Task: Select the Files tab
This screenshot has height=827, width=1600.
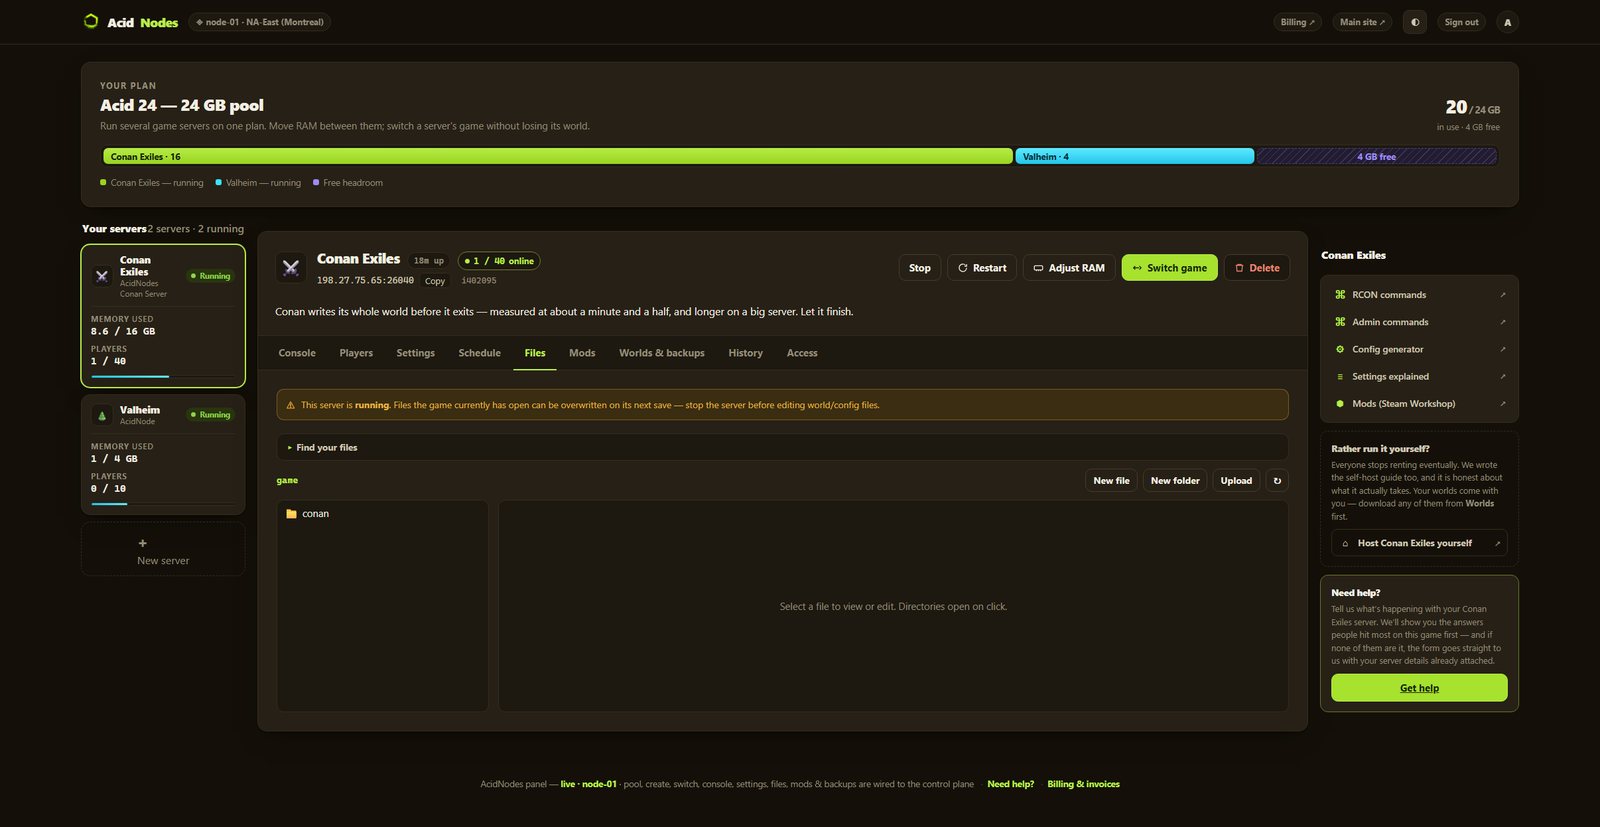Action: (x=535, y=353)
